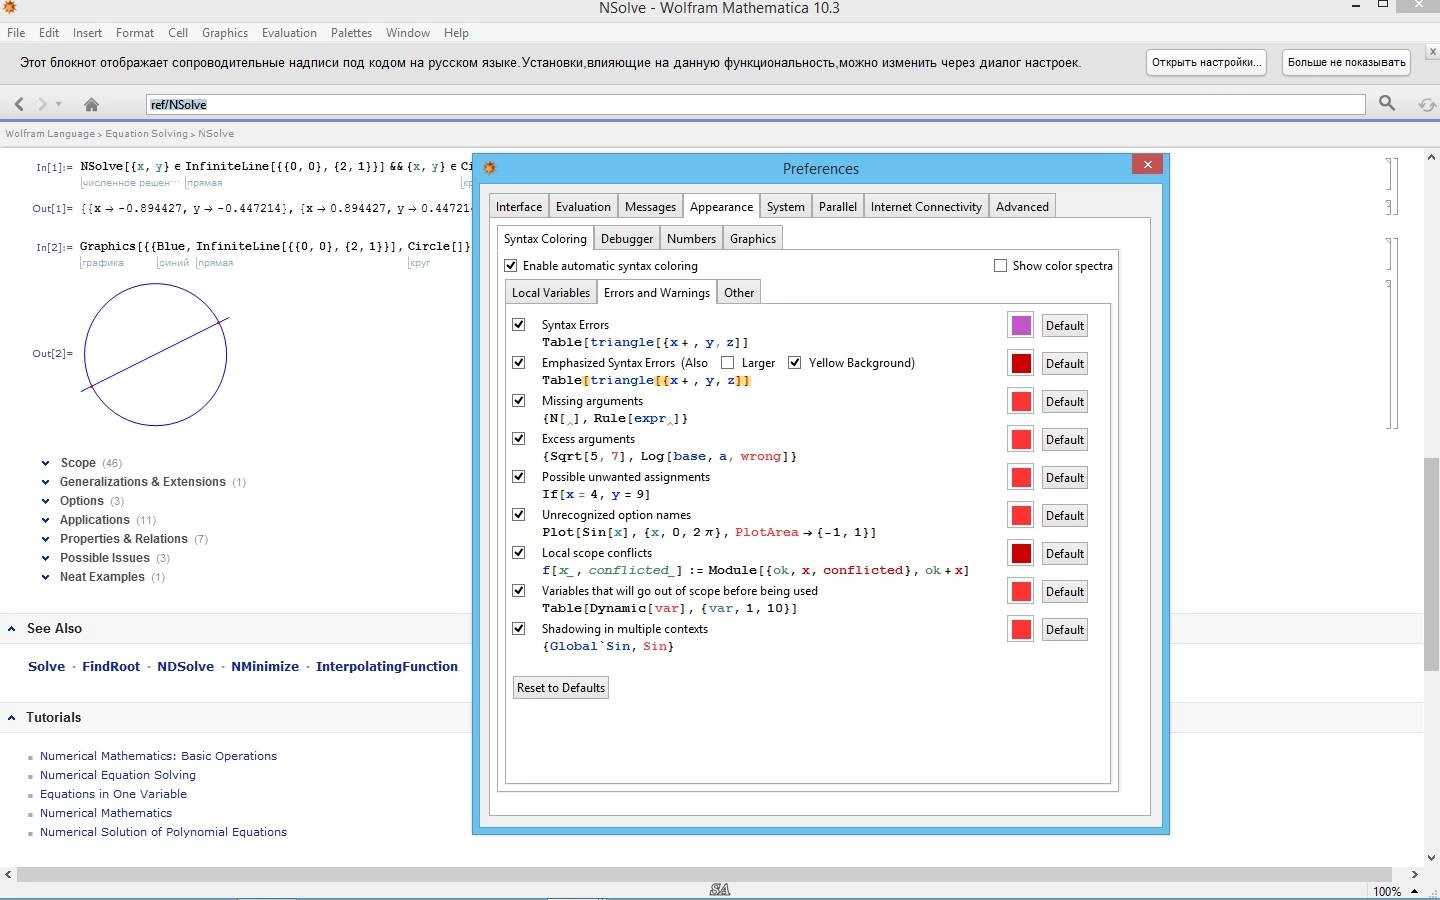Pick the purple Syntax Errors color swatch

pyautogui.click(x=1021, y=326)
